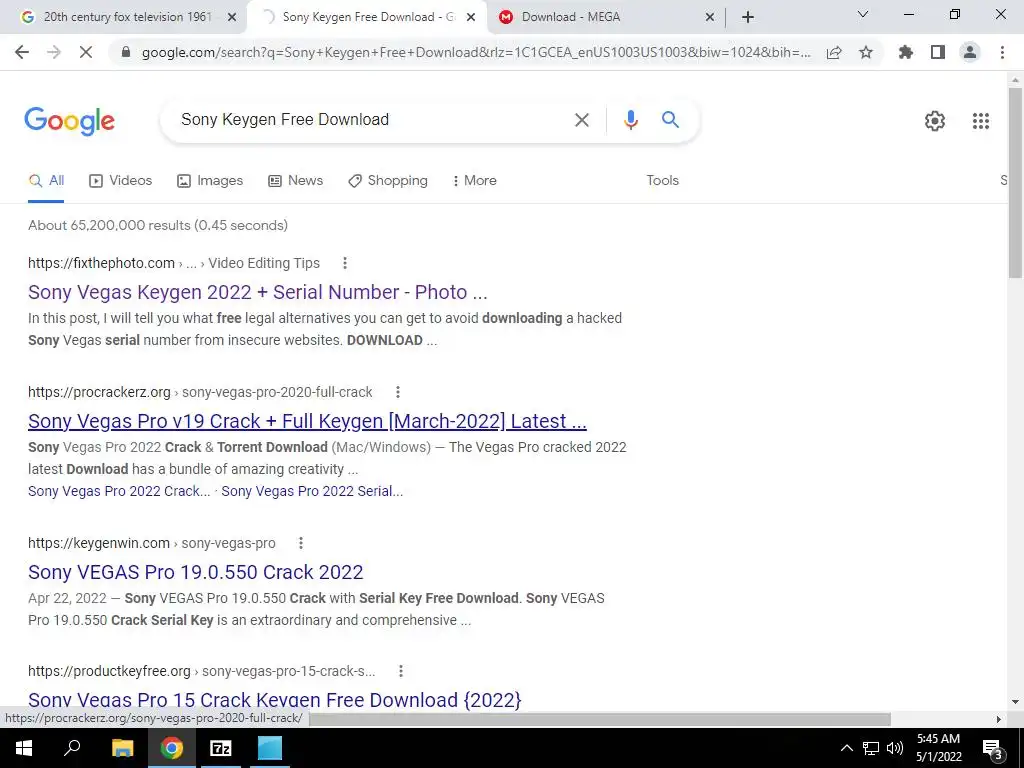Submit search with the magnifier icon
This screenshot has height=768, width=1024.
pyautogui.click(x=670, y=120)
